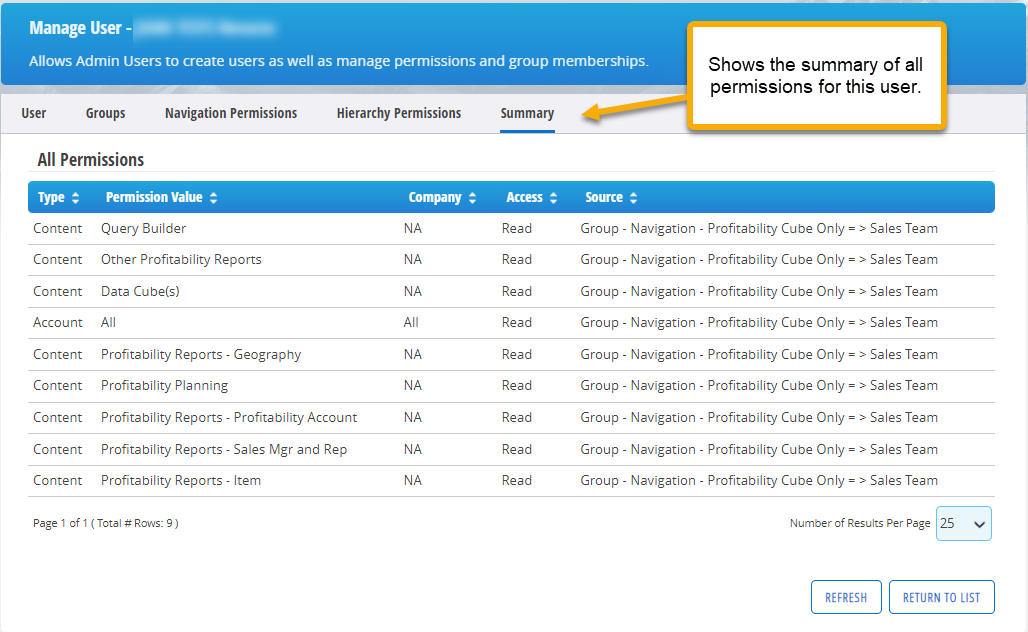The image size is (1028, 632).
Task: Click the Permission Value header label
Action: click(x=154, y=197)
